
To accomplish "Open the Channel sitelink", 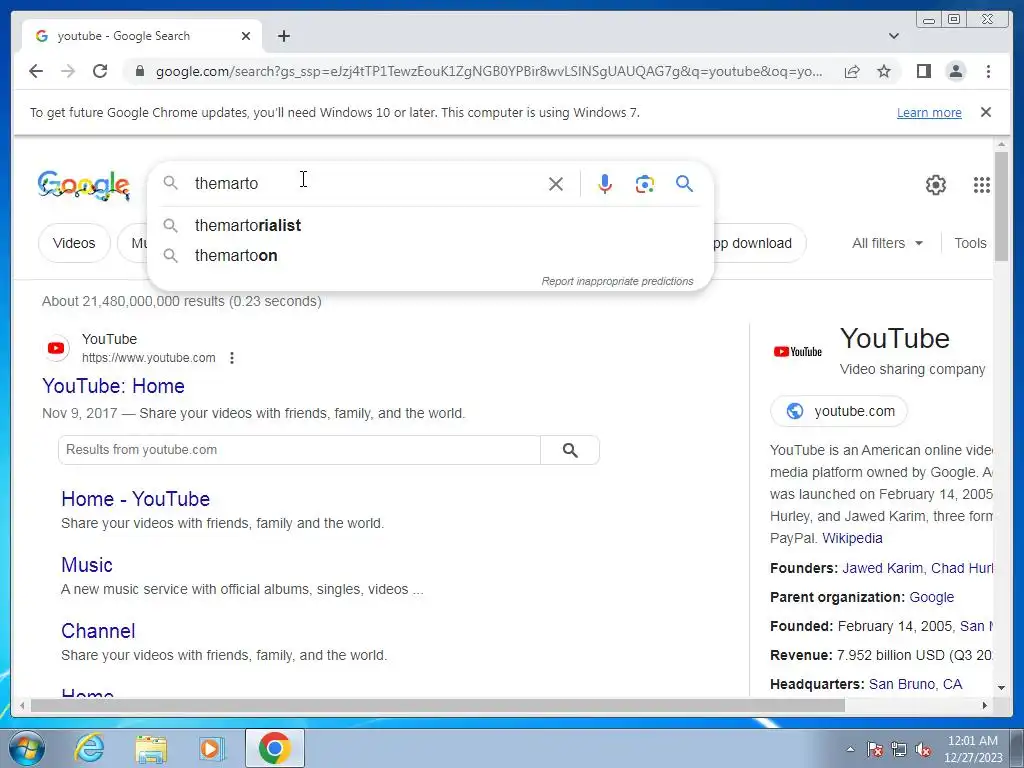I will (x=98, y=631).
